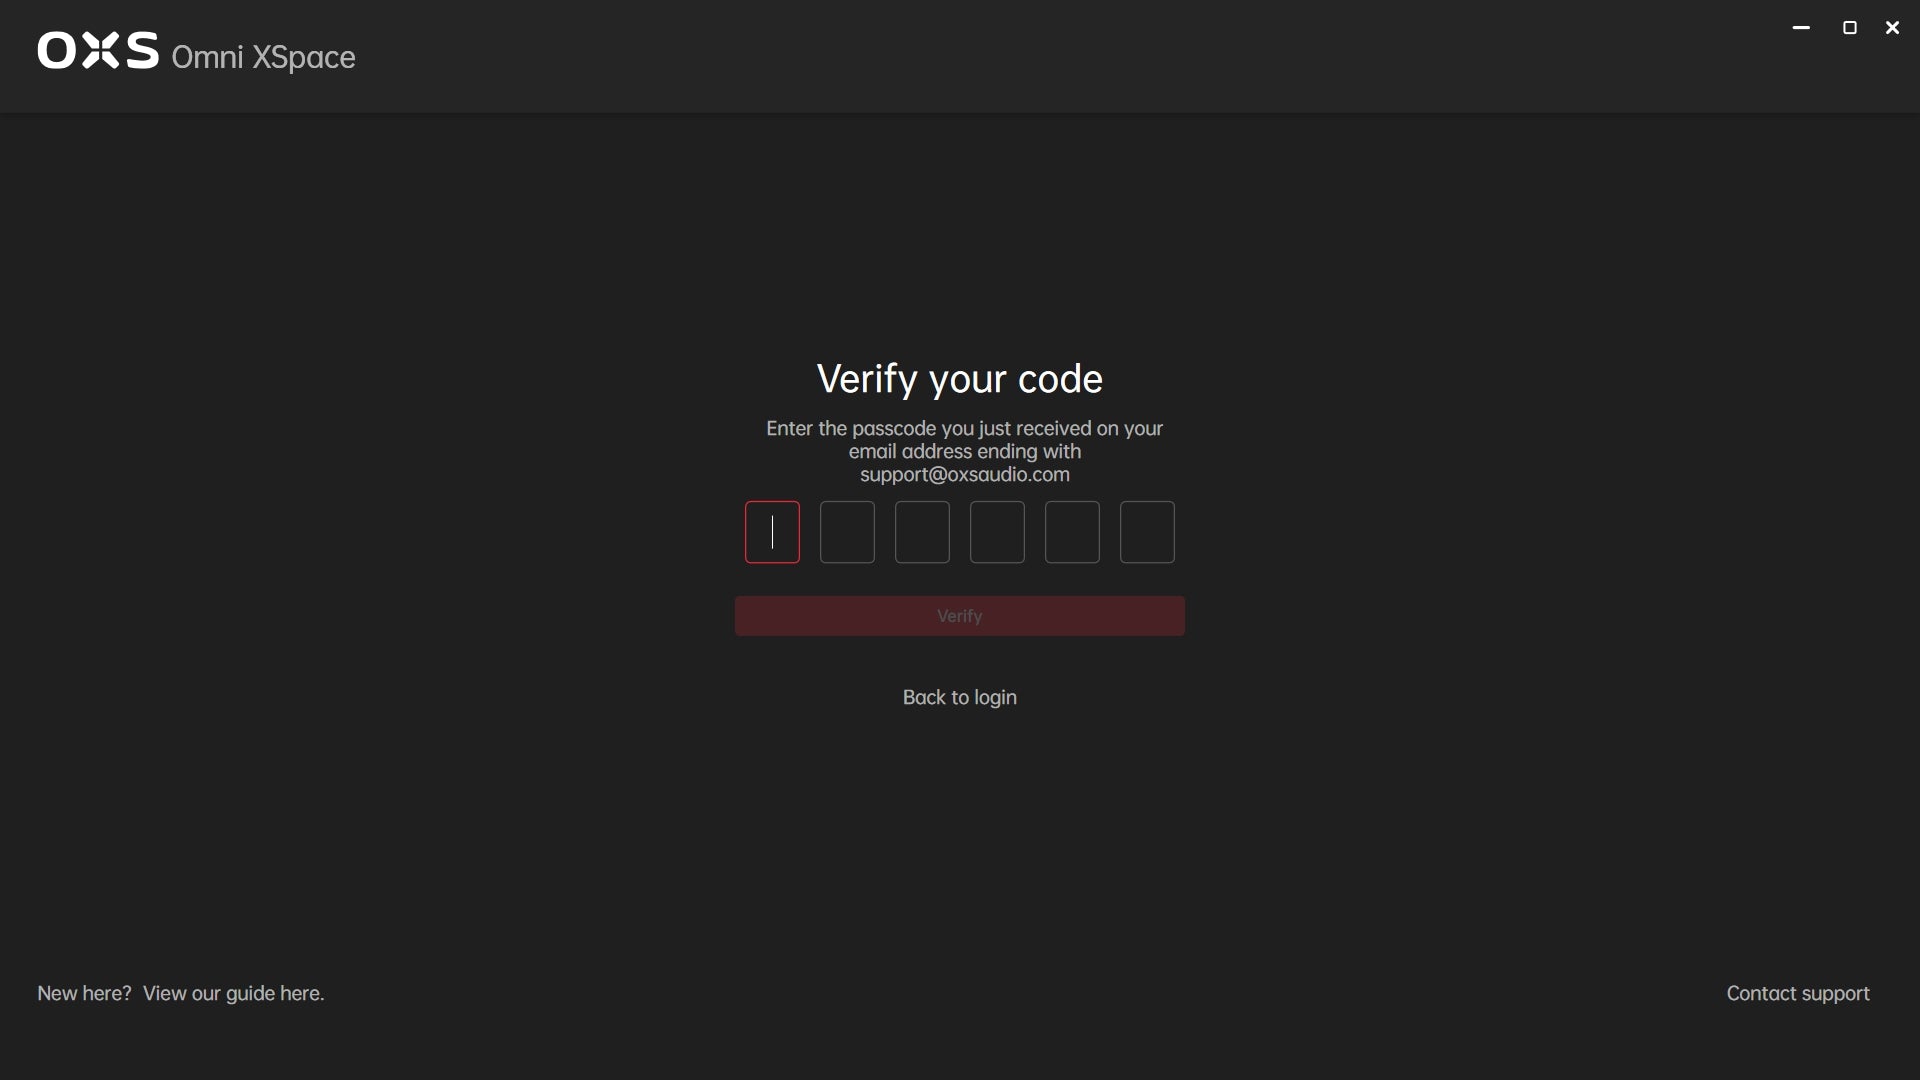1920x1080 pixels.
Task: Click the fourth passcode digit box
Action: click(997, 532)
